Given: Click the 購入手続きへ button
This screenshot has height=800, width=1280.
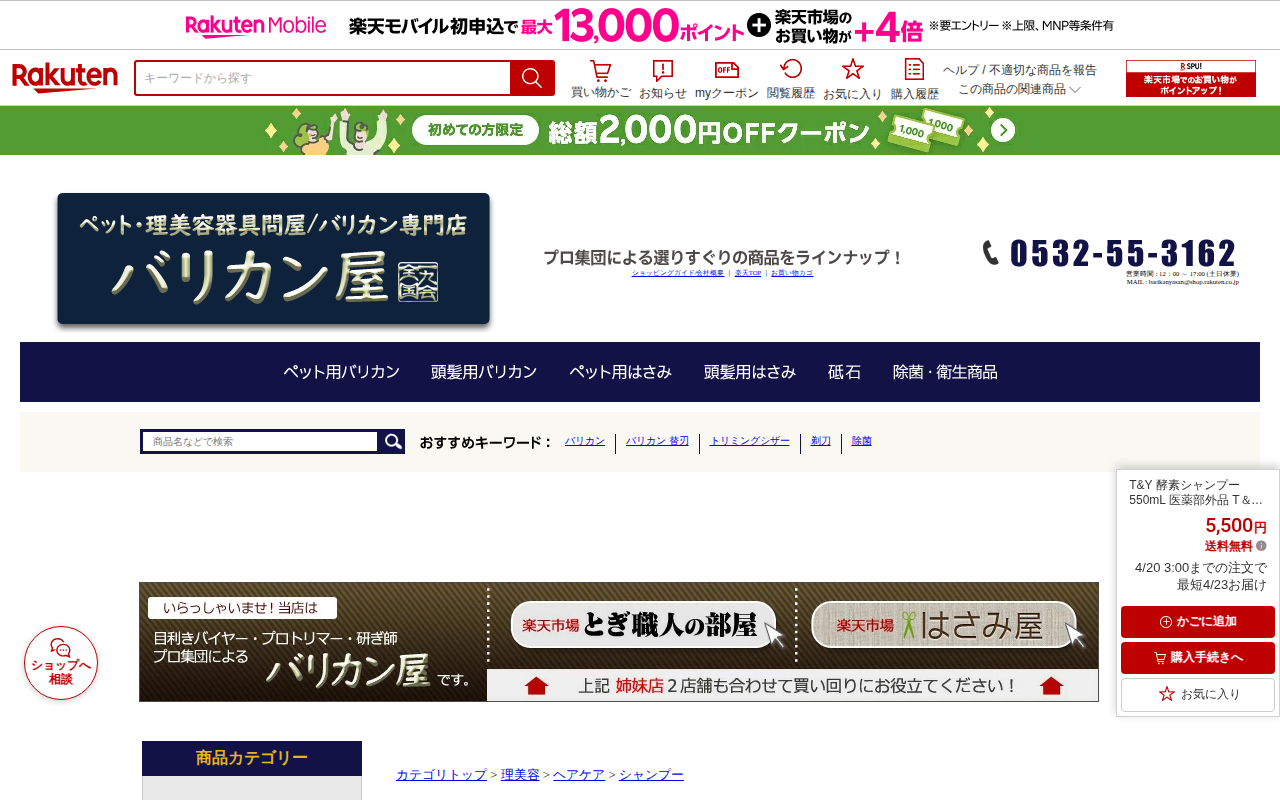Looking at the screenshot, I should pos(1198,658).
